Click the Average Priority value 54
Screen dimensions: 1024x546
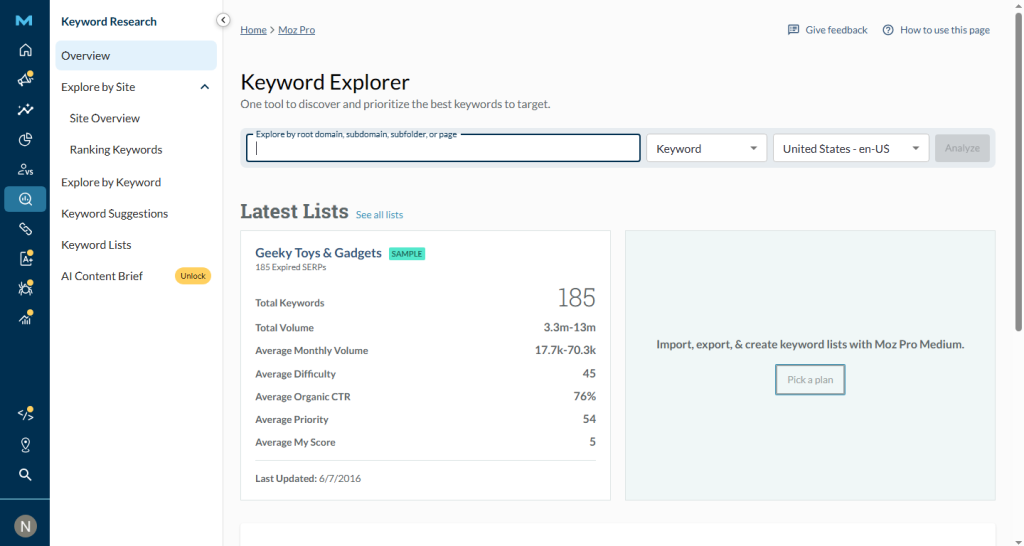click(589, 419)
